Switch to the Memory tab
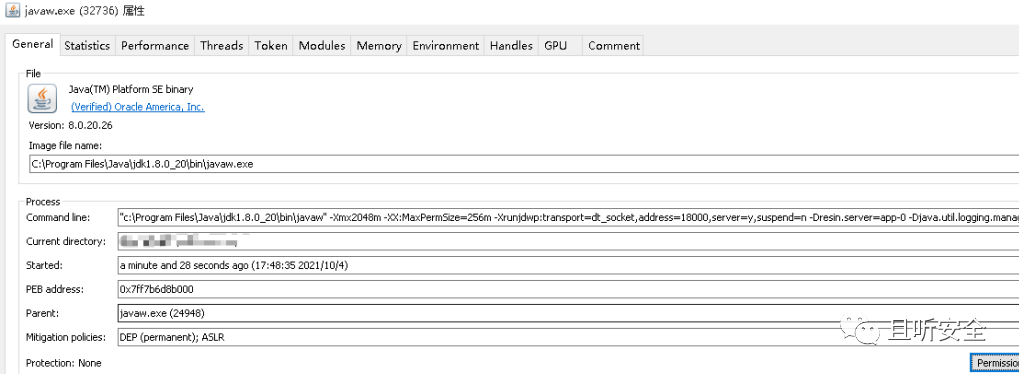The height and width of the screenshot is (374, 1019). (x=379, y=46)
